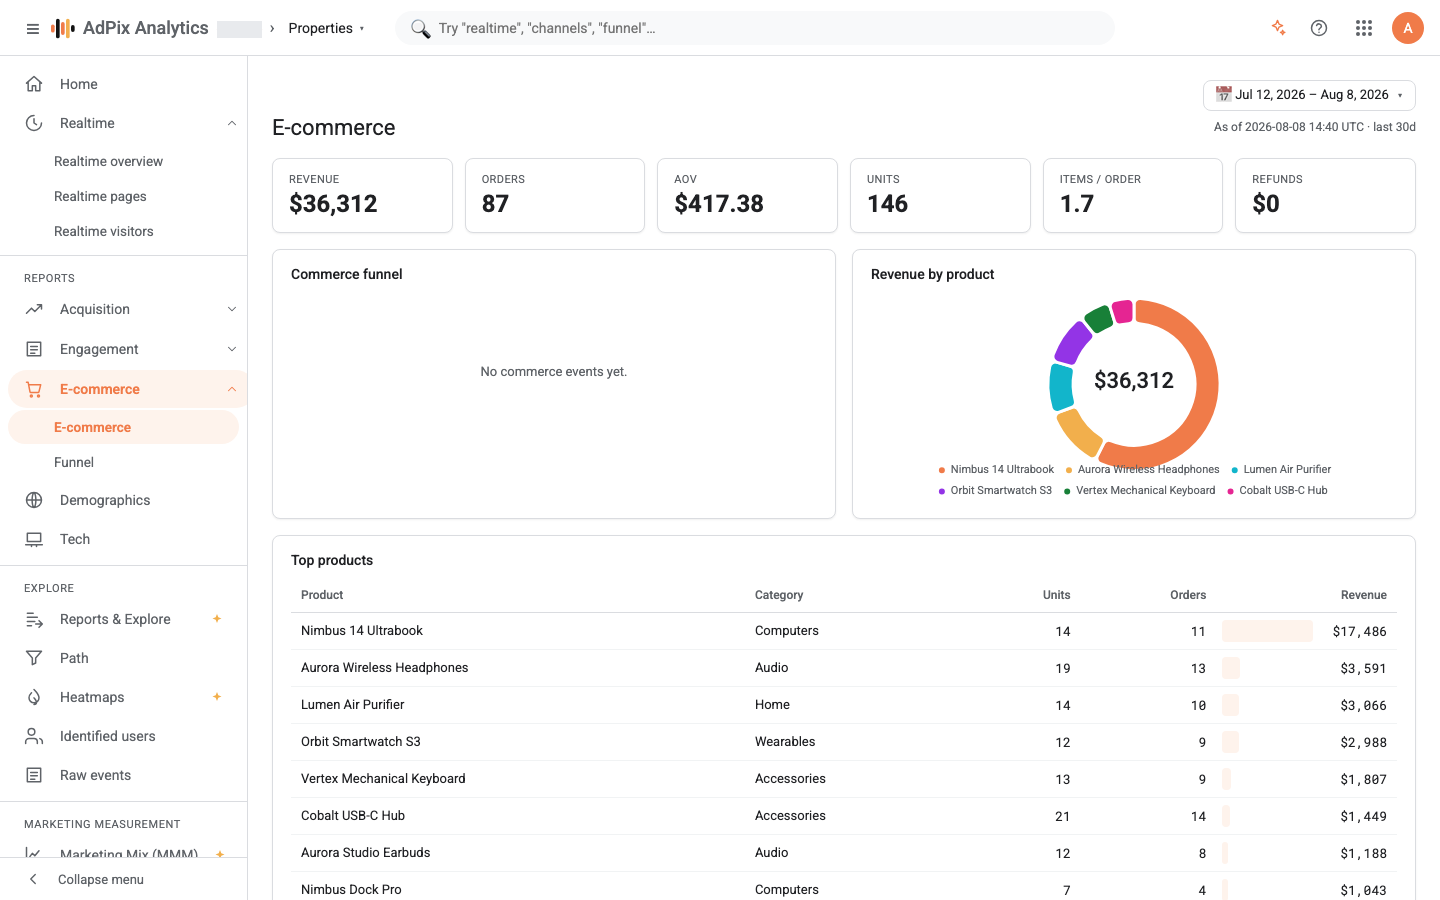
Task: Click the Reports & Explore icon
Action: [x=34, y=619]
